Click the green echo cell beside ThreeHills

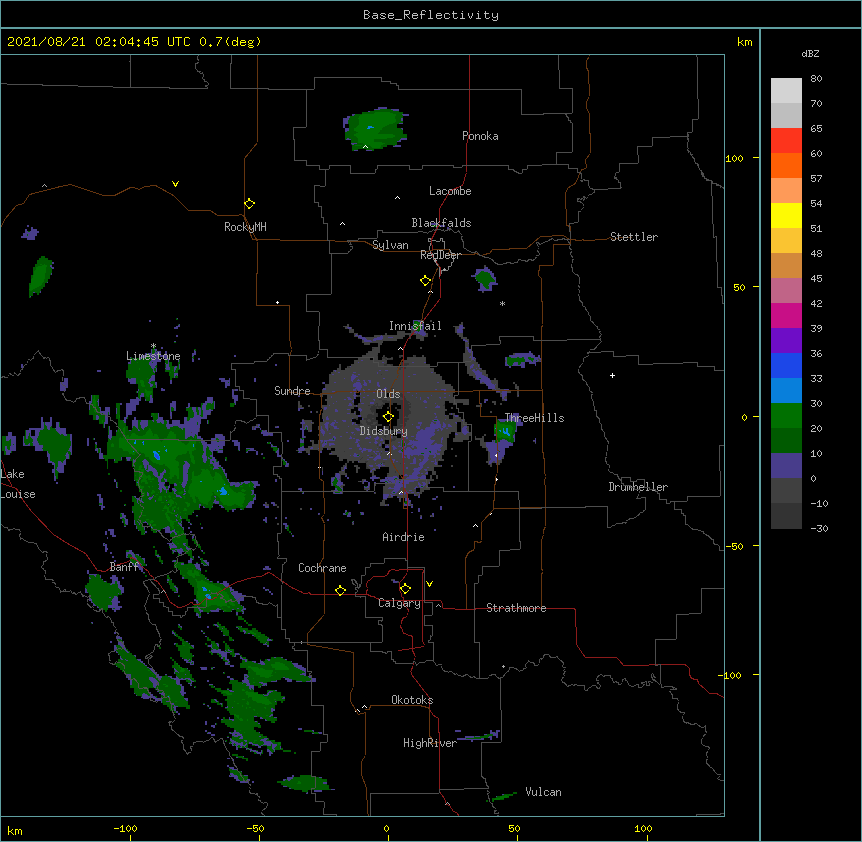(505, 431)
